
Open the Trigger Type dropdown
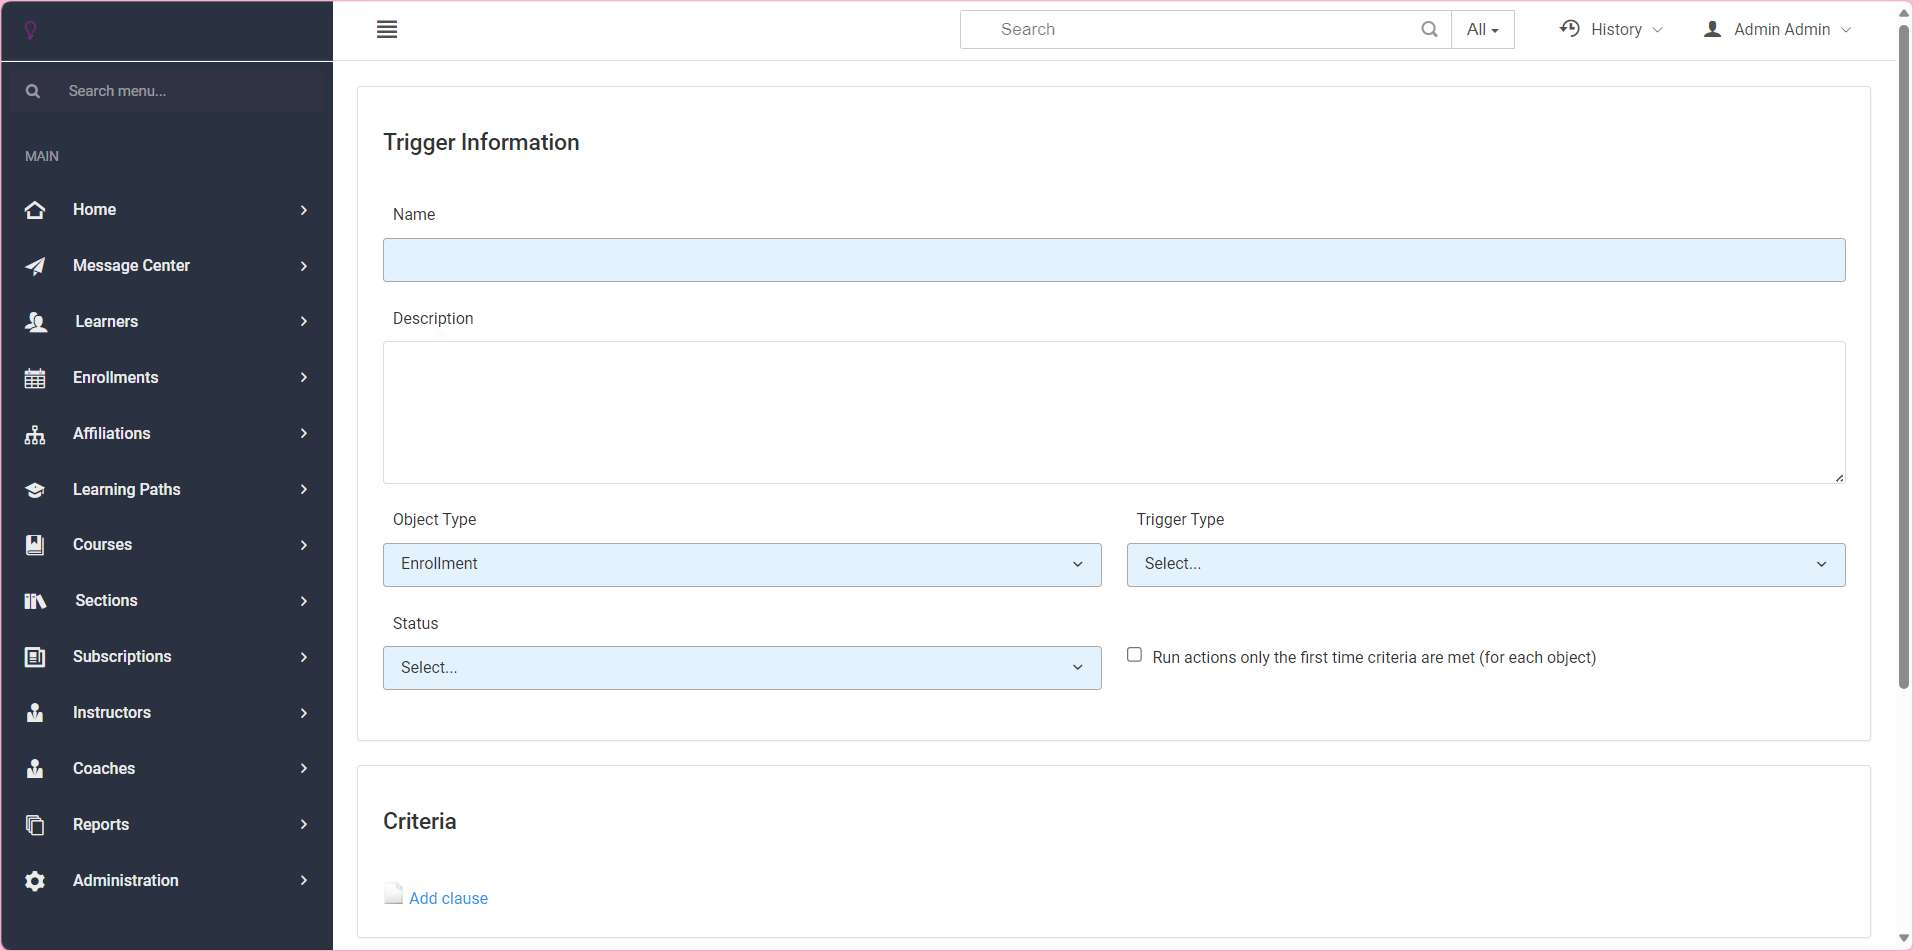[x=1485, y=565]
